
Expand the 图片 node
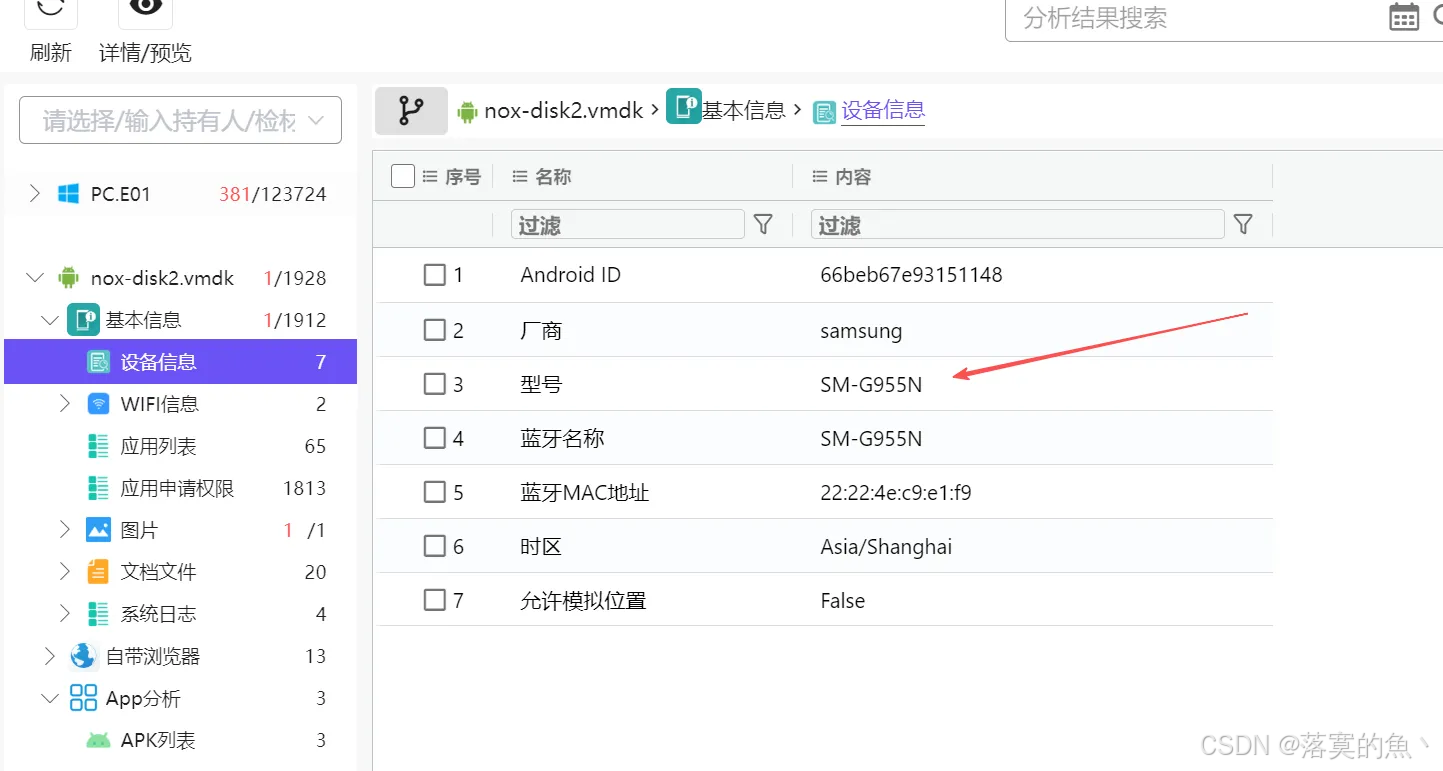(65, 530)
